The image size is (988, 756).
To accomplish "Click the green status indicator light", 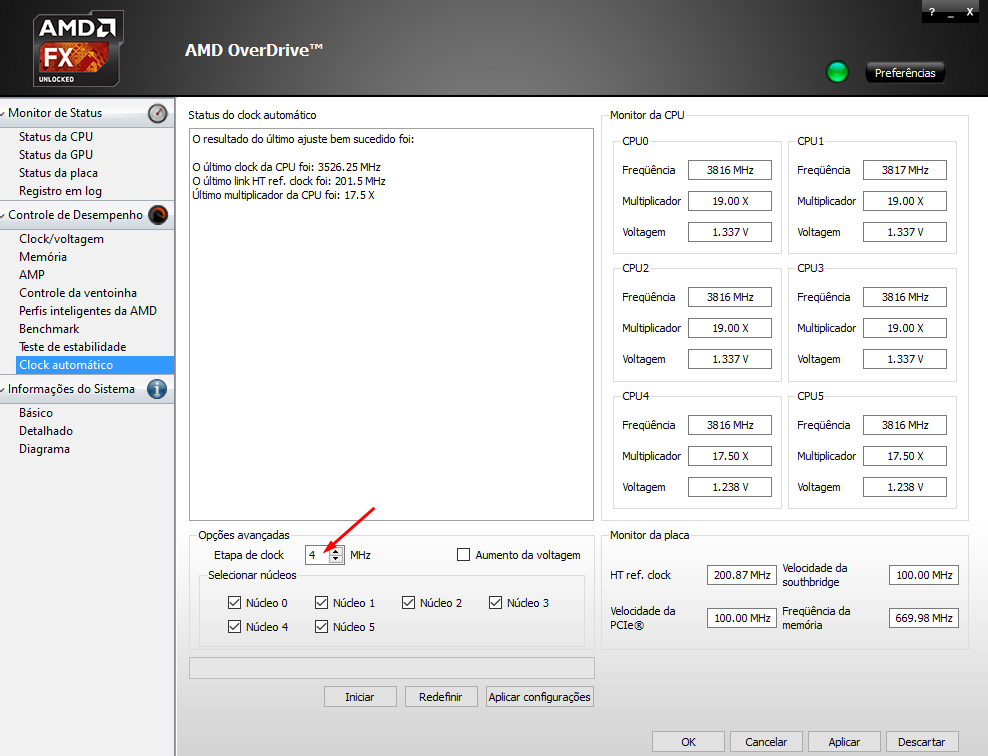I will pos(837,72).
